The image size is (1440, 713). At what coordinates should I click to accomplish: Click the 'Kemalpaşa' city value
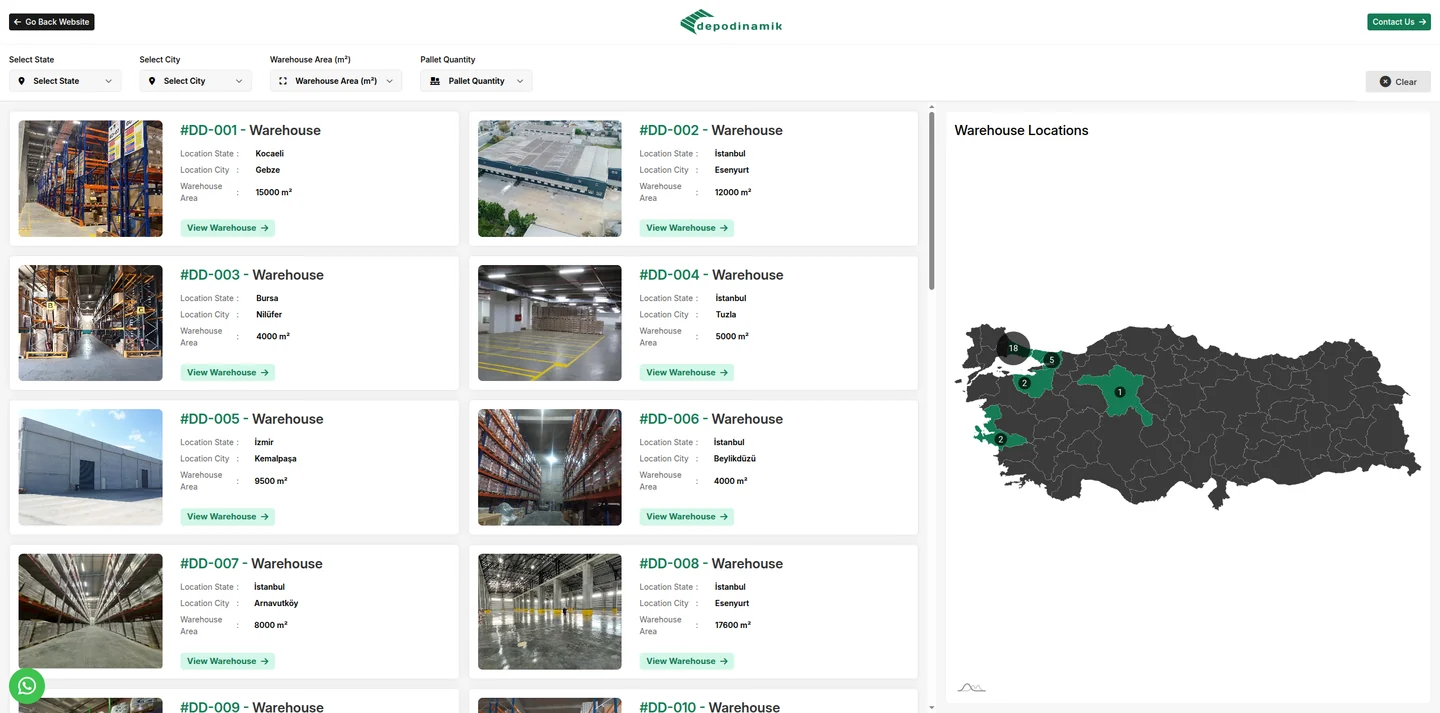(x=276, y=459)
